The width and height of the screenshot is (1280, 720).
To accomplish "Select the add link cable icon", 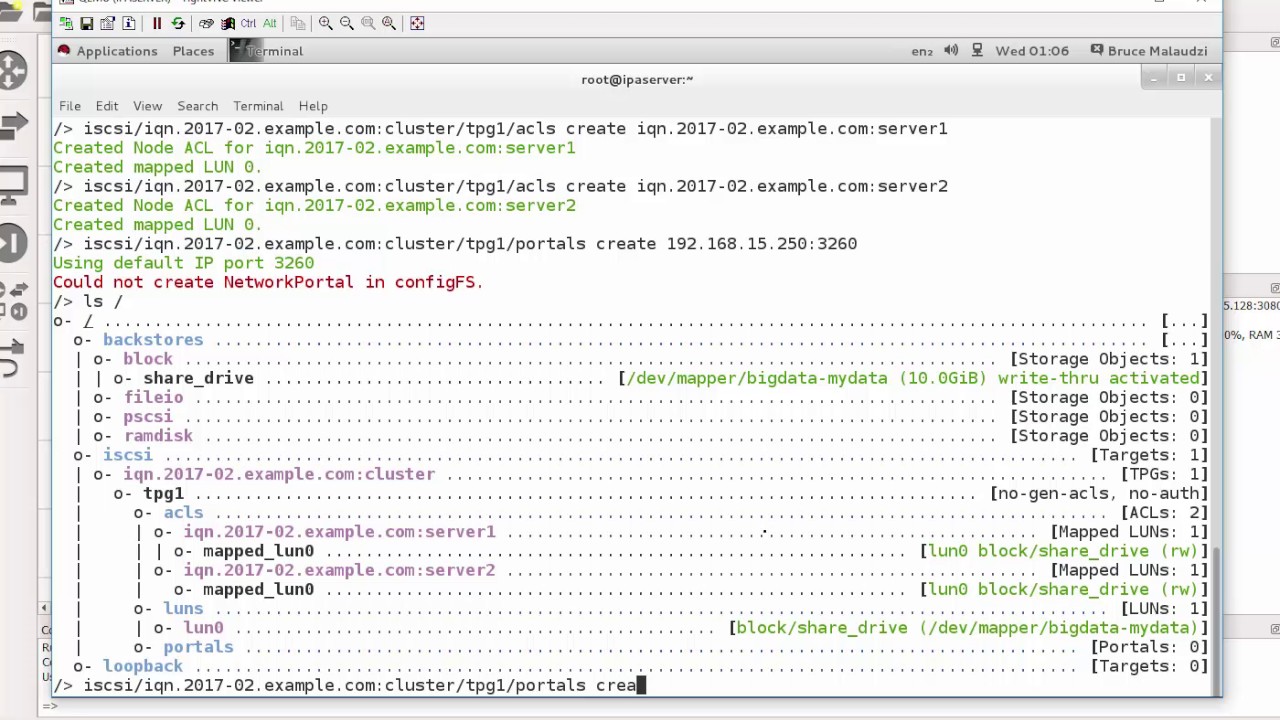I will tap(12, 357).
